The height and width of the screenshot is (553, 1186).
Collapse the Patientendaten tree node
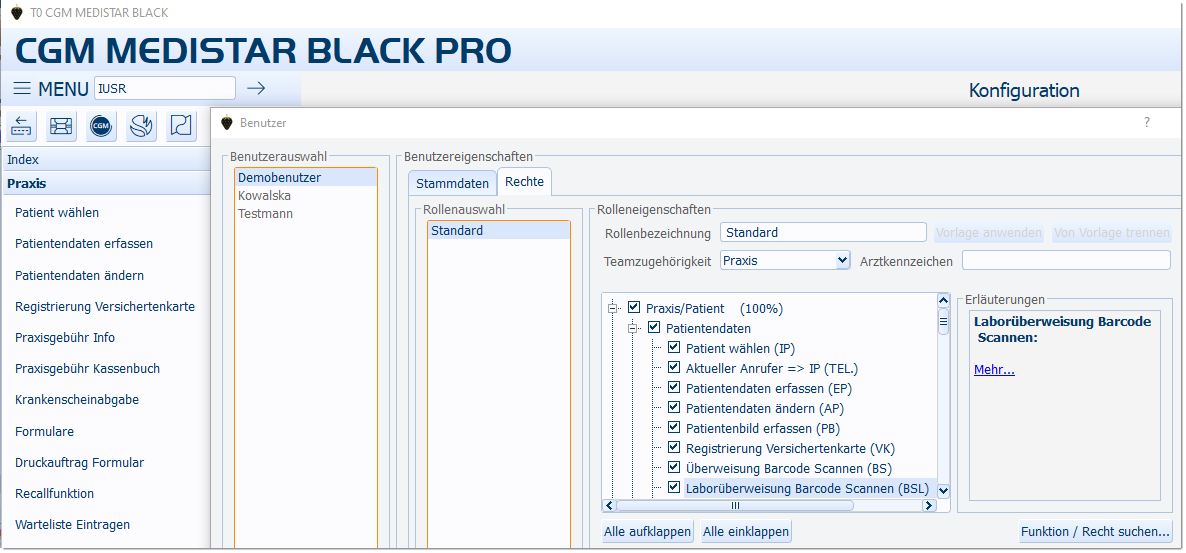pos(633,328)
